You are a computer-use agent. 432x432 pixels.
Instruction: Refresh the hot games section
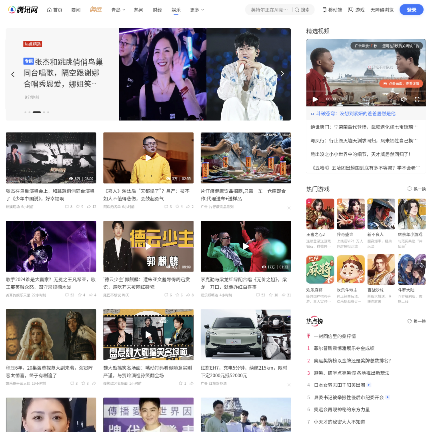pos(416,189)
